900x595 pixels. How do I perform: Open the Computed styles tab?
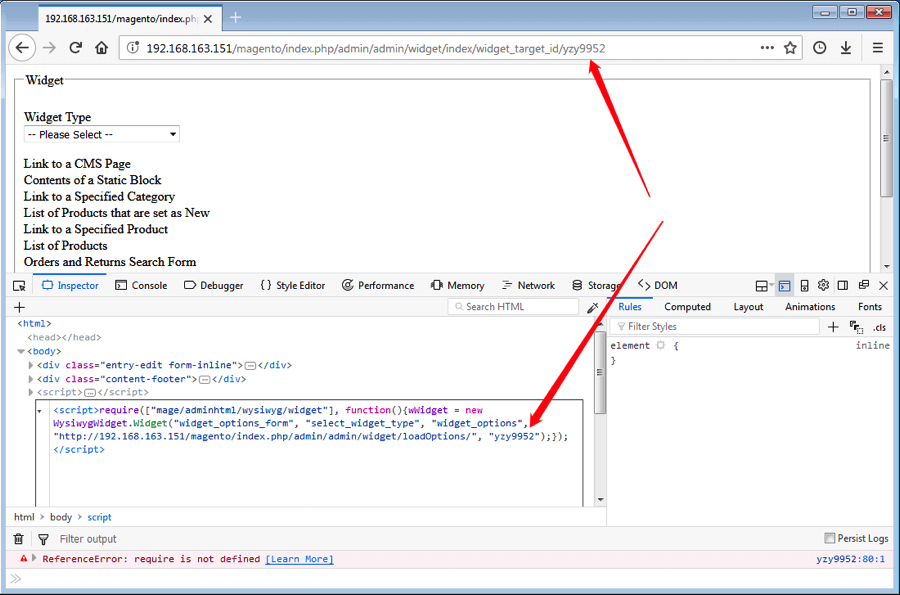(x=687, y=307)
